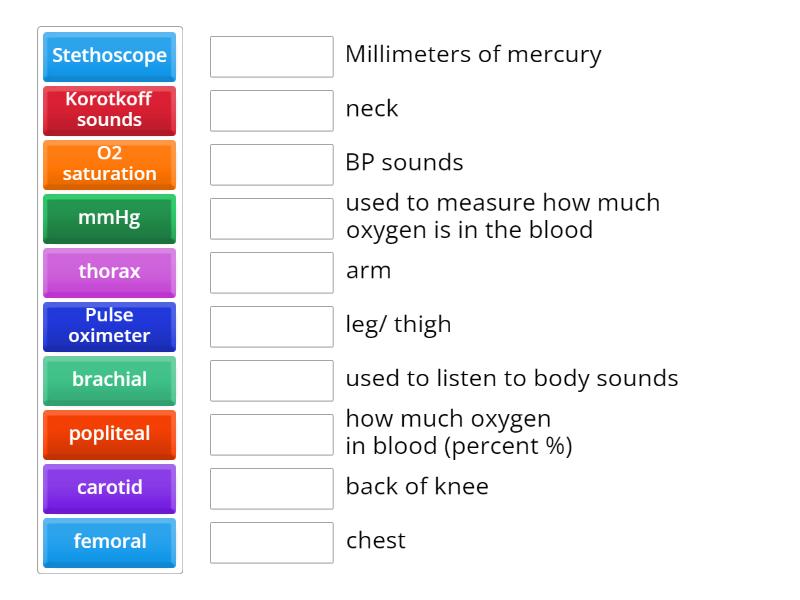Click the box beside used to listen to body sounds

[271, 379]
